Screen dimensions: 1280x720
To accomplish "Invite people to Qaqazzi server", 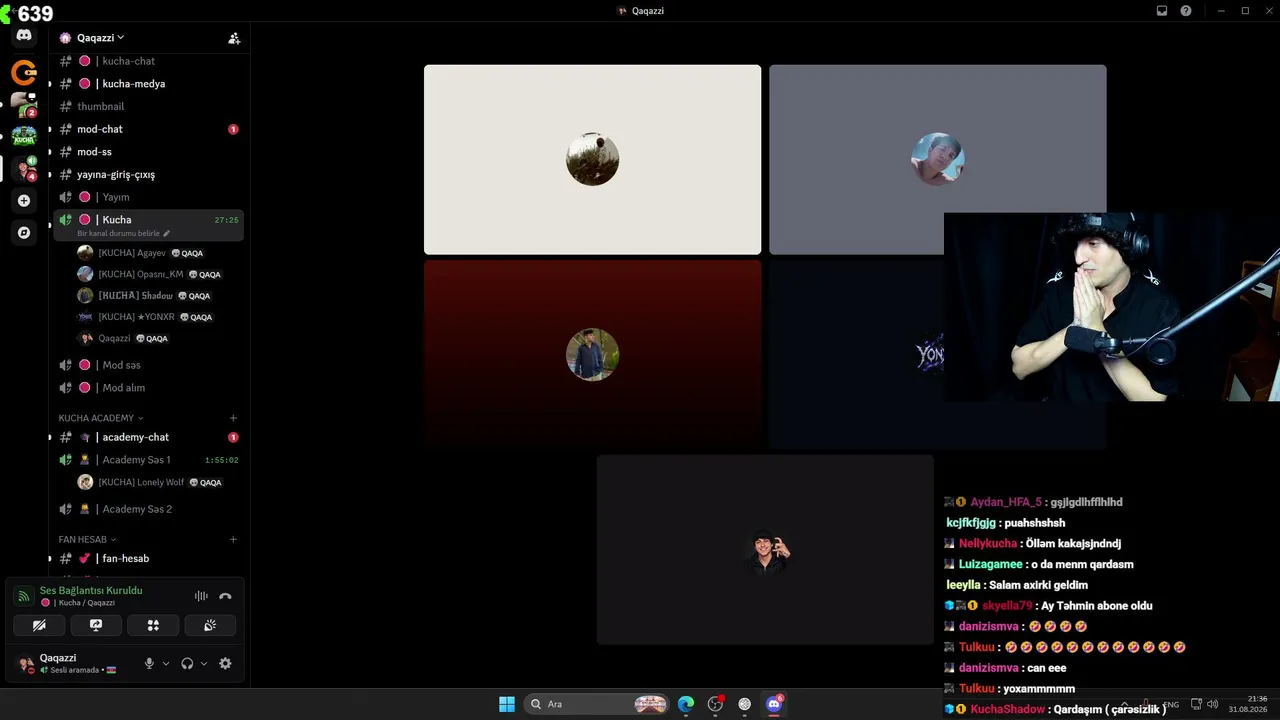I will tap(234, 38).
